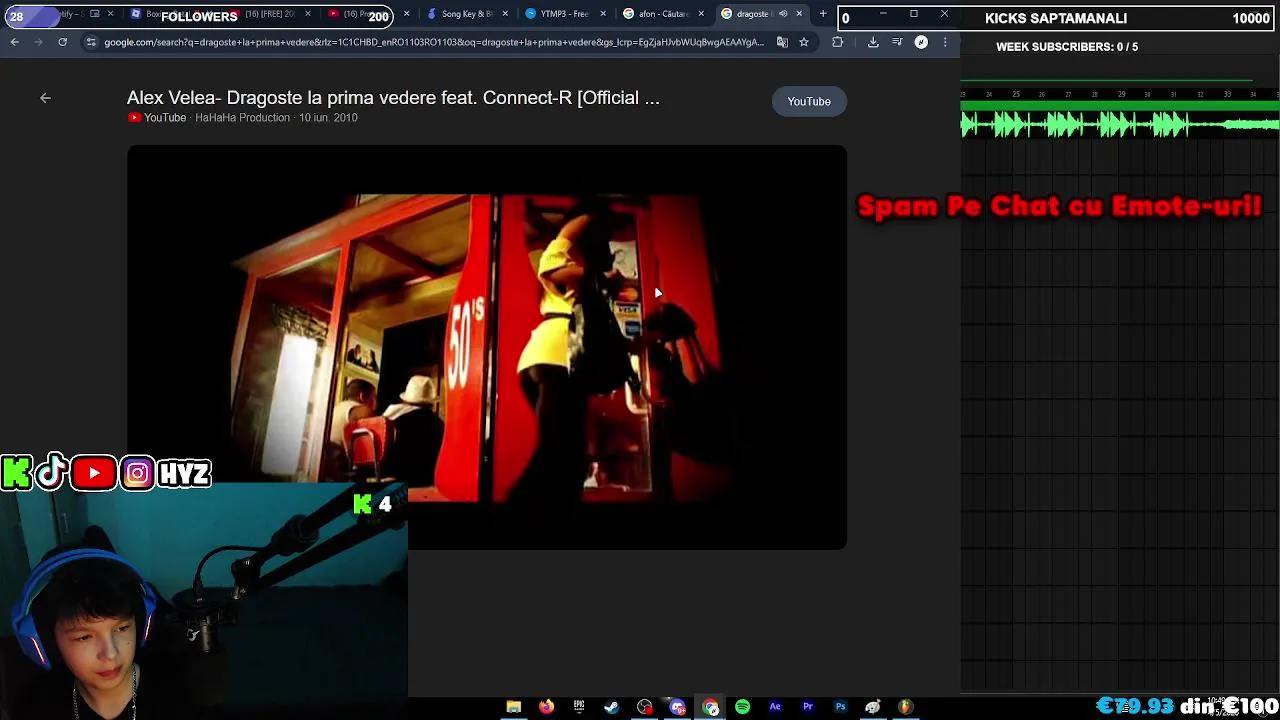1280x720 pixels.
Task: Open OBS Studio from taskbar
Action: (x=645, y=707)
